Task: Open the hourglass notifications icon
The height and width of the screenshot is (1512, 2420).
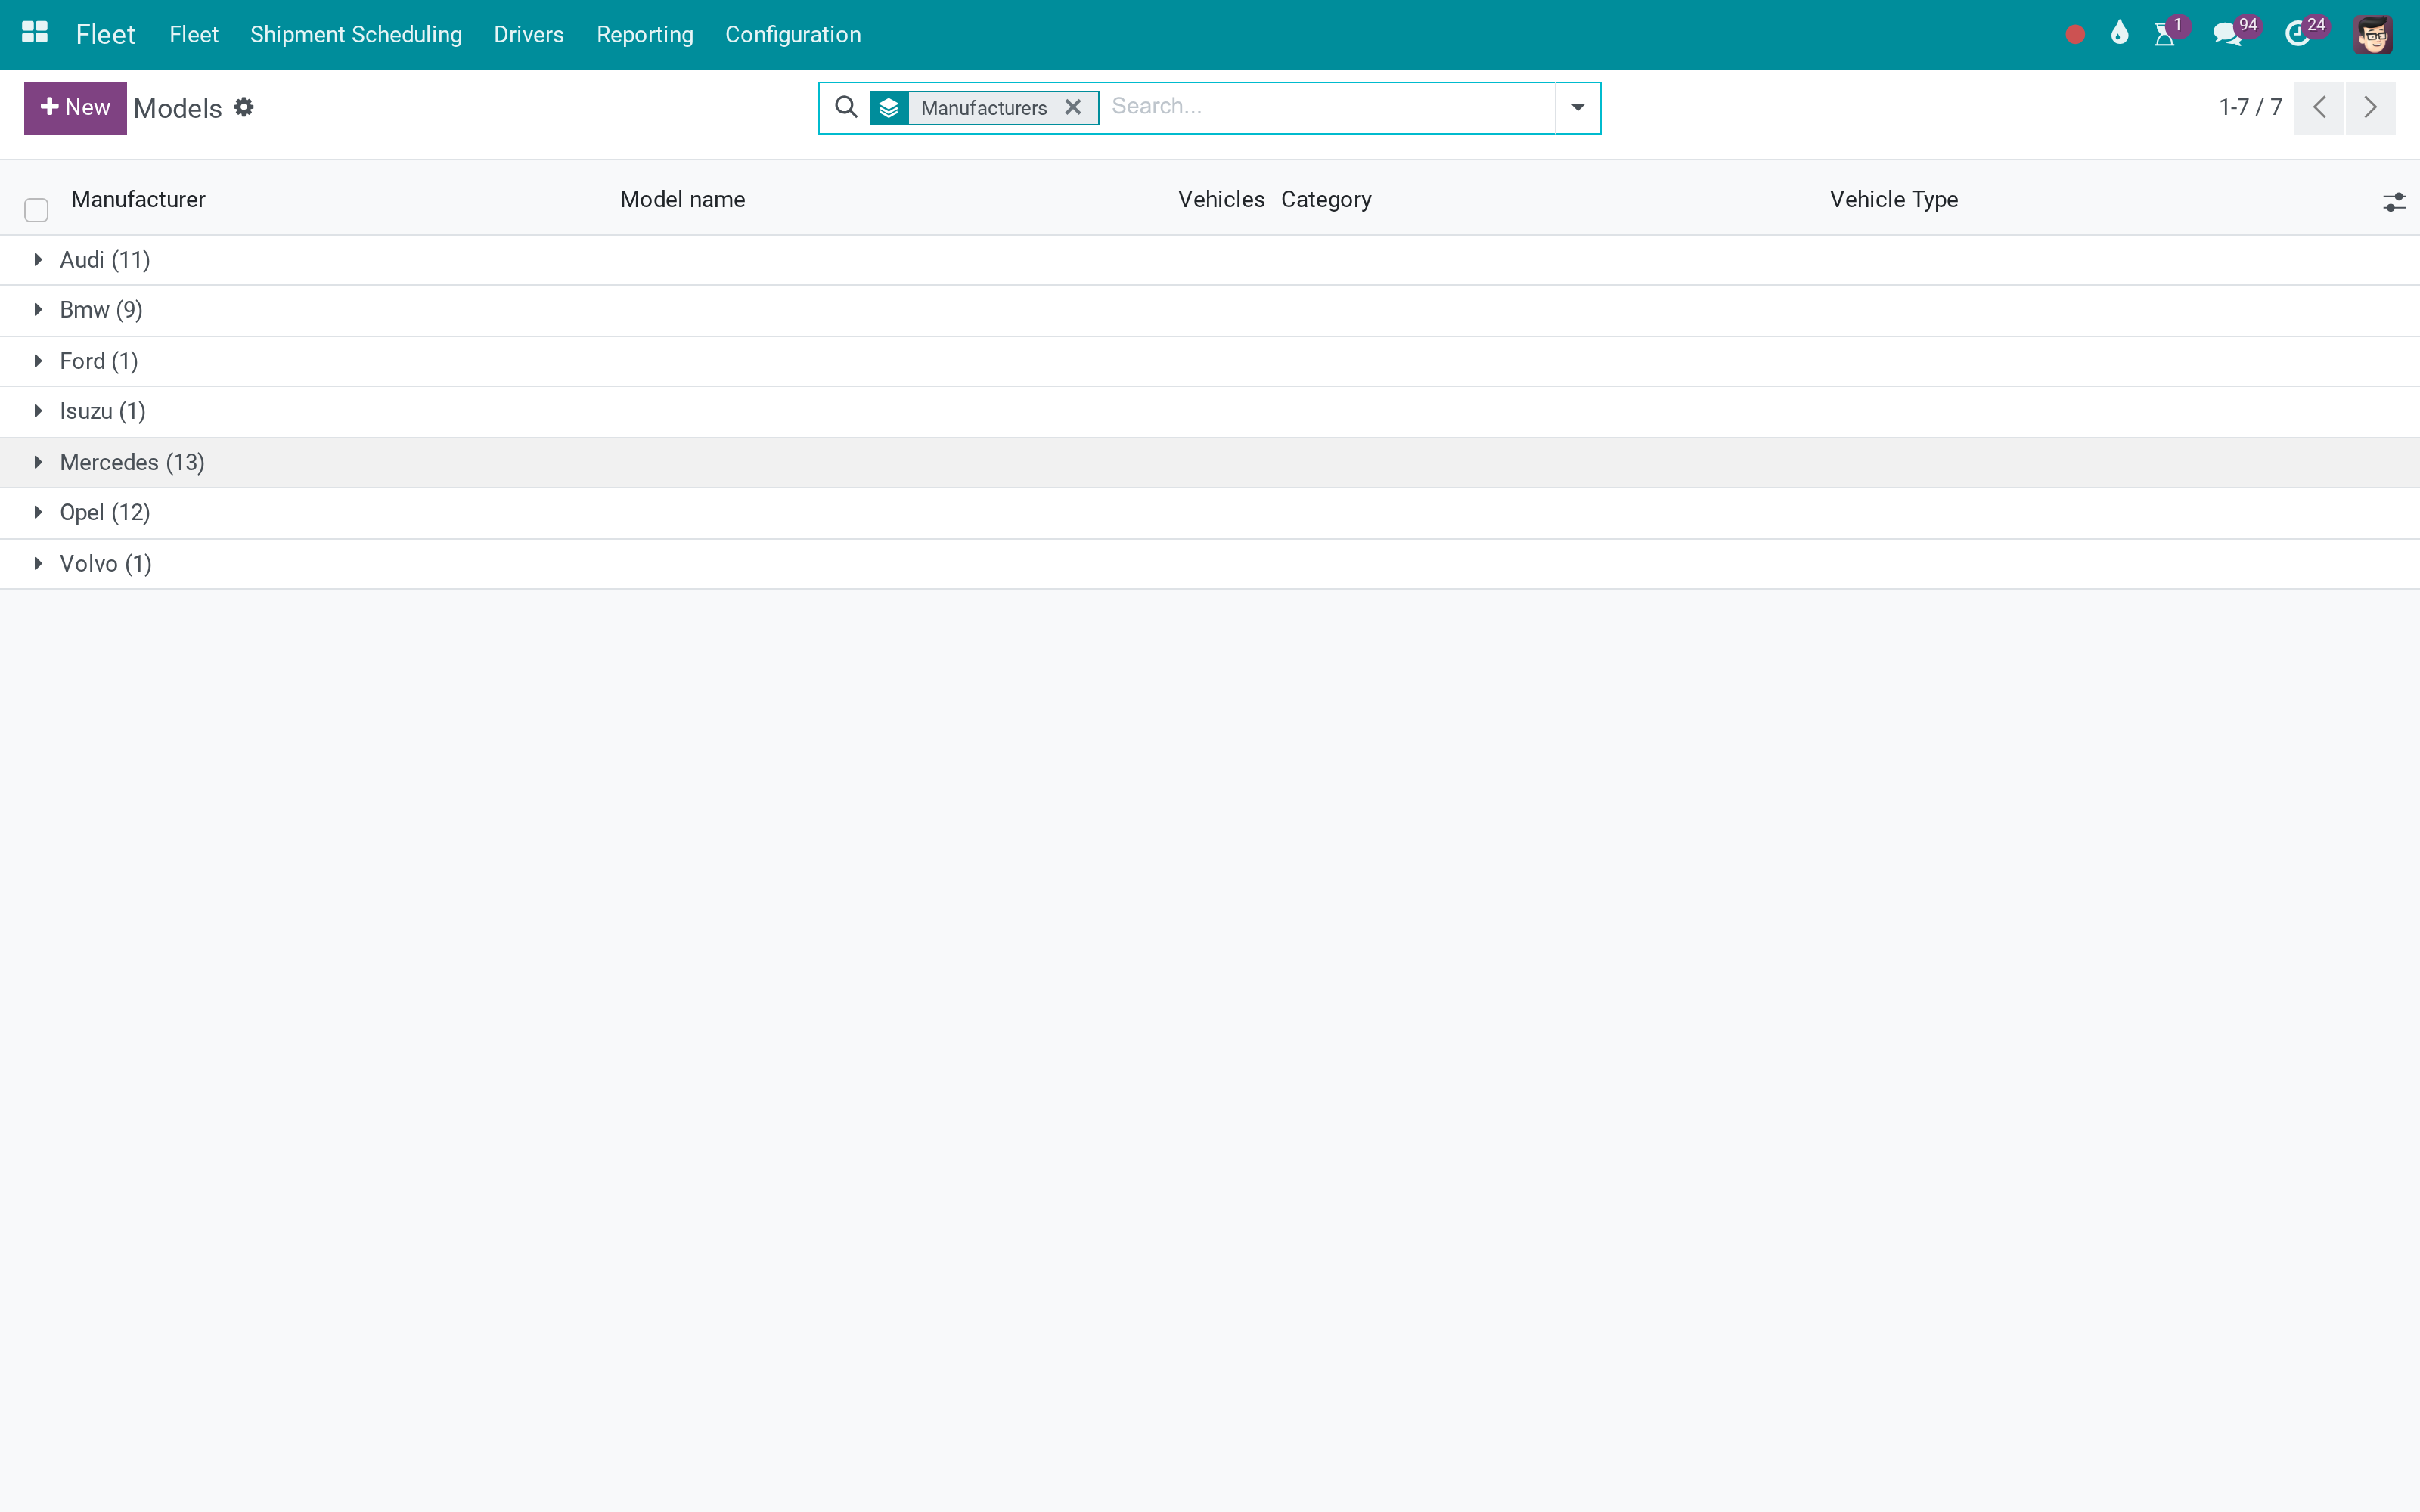Action: coord(2165,35)
